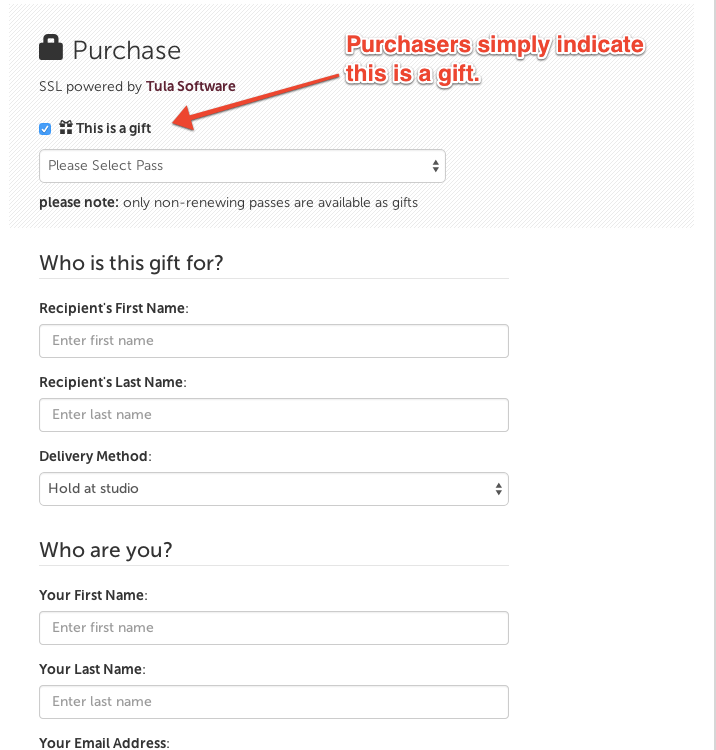Image resolution: width=716 pixels, height=750 pixels.
Task: Open the Delivery Method dropdown
Action: 274,489
